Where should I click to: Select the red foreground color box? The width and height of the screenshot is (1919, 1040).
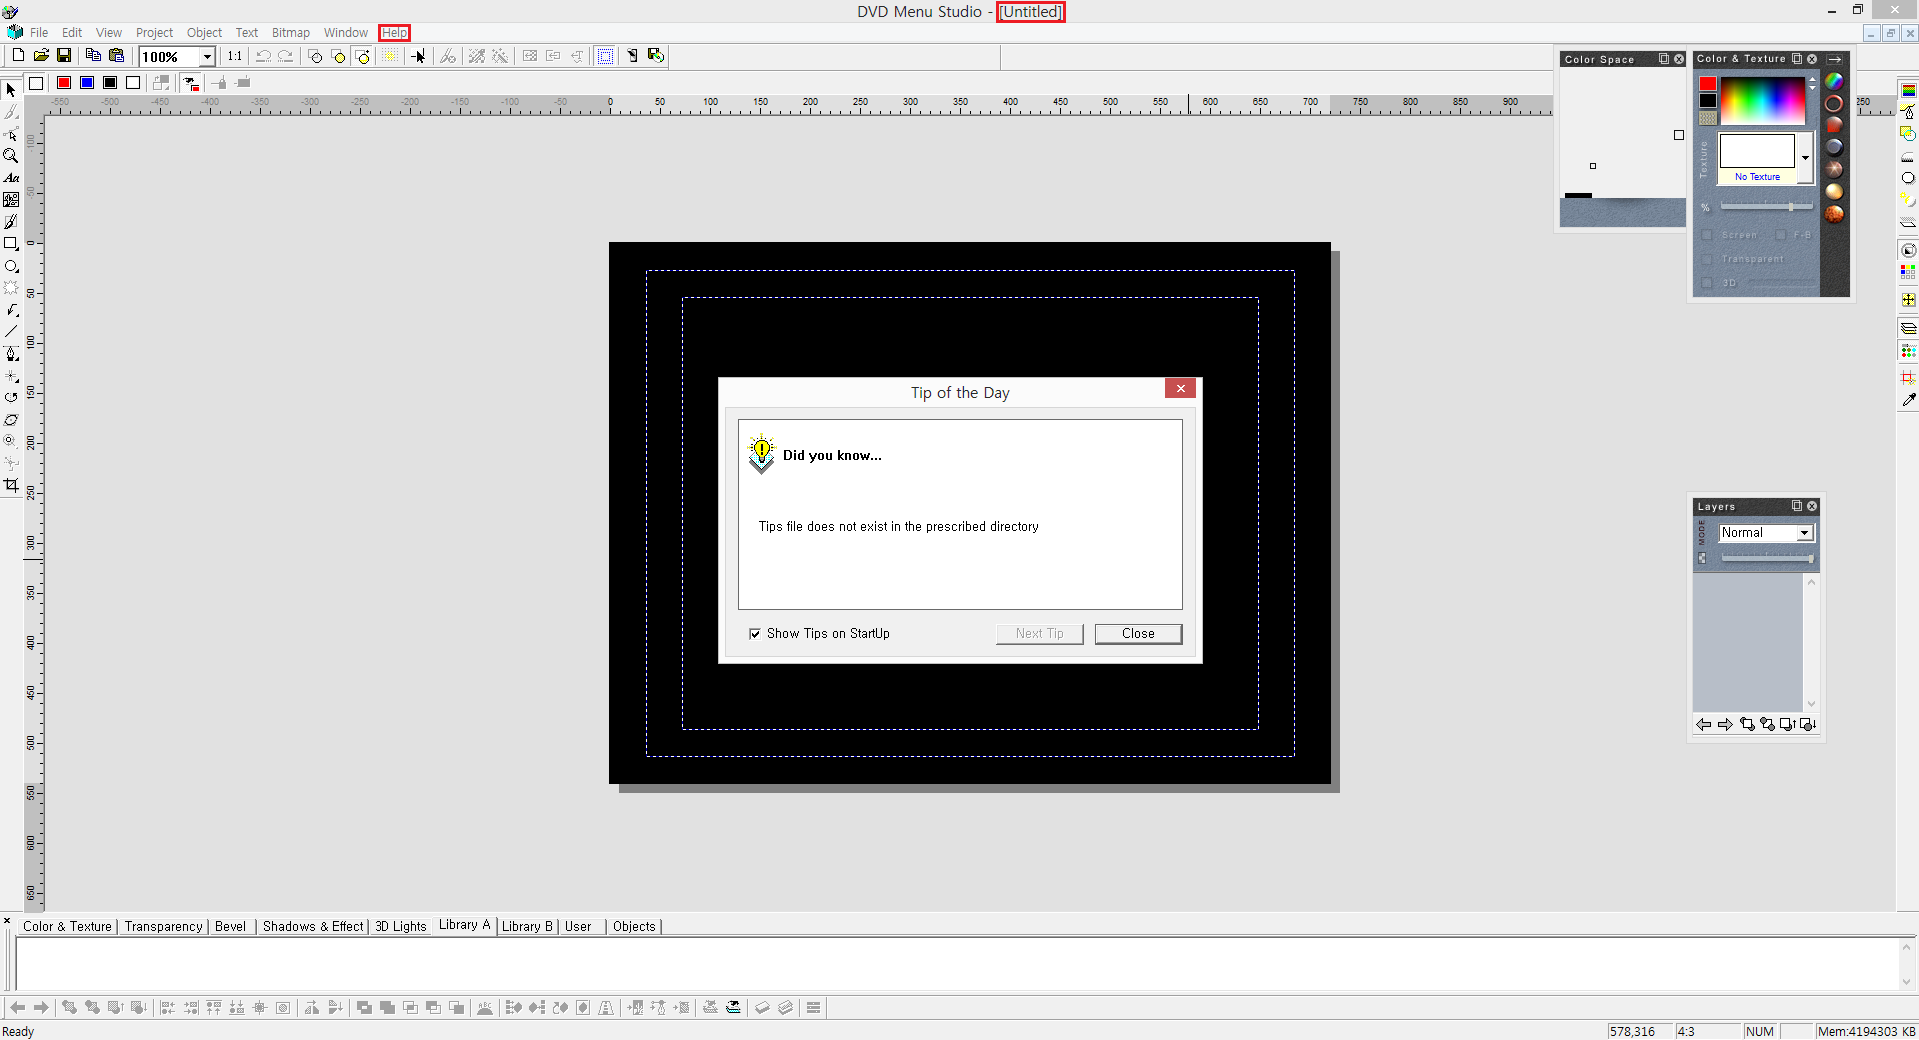[x=1708, y=84]
